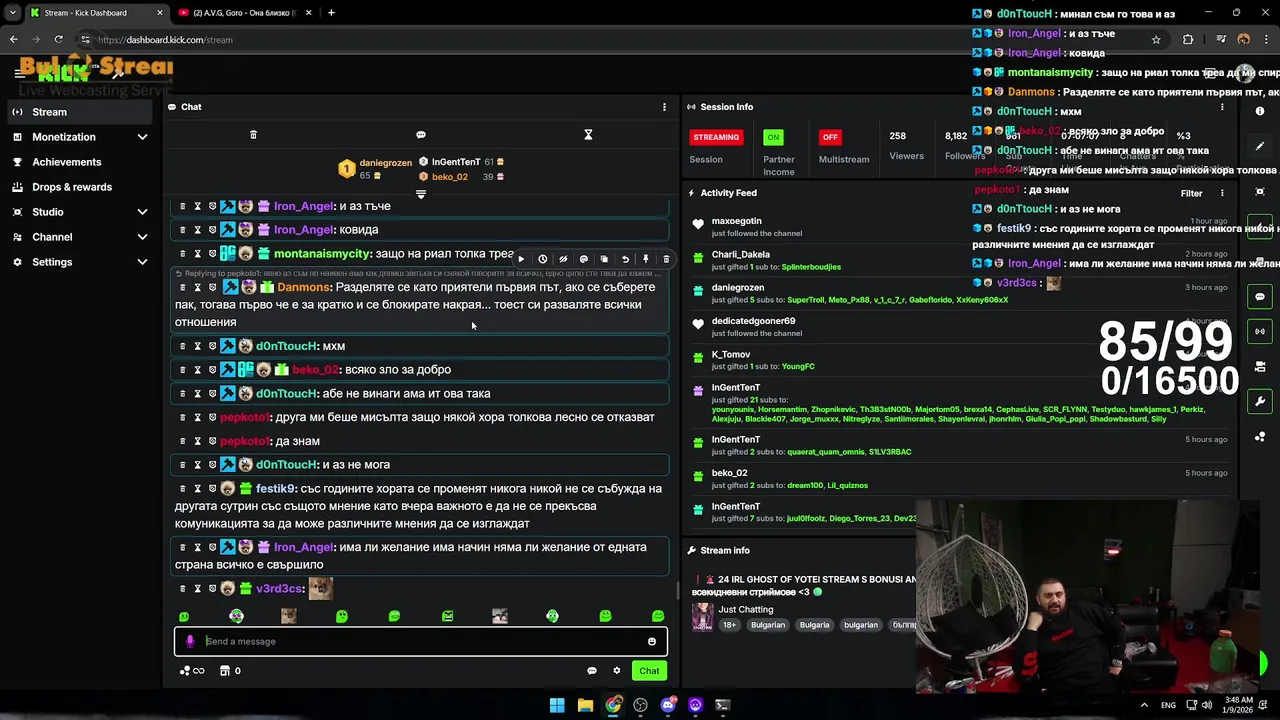Open the Chat panel three-dot menu
The width and height of the screenshot is (1280, 720).
664,107
